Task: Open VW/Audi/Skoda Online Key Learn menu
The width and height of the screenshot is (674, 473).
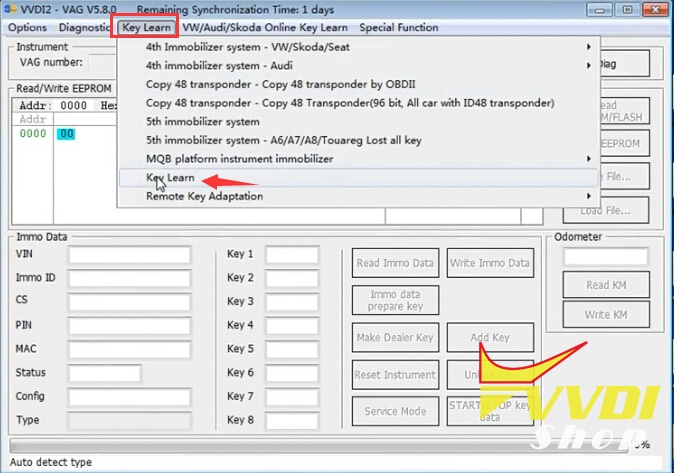Action: coord(265,28)
